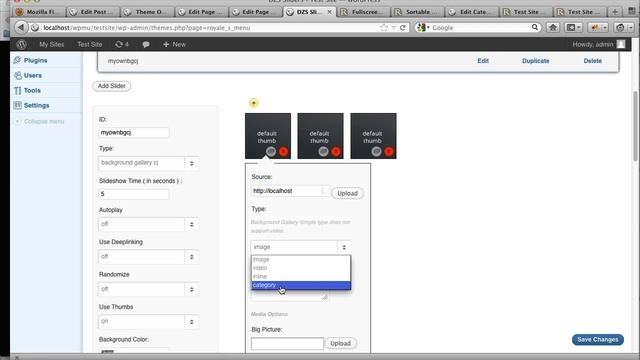Viewport: 640px width, 360px height.
Task: Click the item Type dropdown showing image
Action: 301,247
